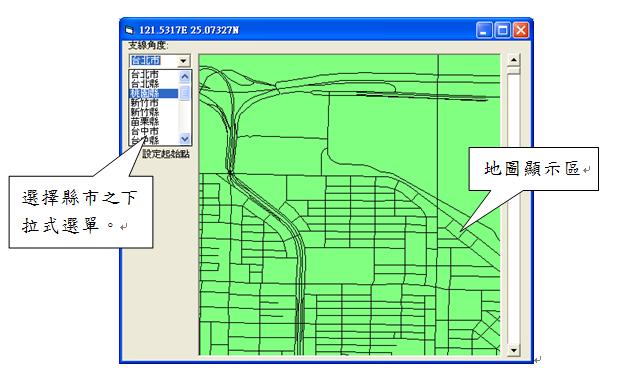Click the application icon in the title bar
This screenshot has width=617, height=370.
(x=129, y=30)
